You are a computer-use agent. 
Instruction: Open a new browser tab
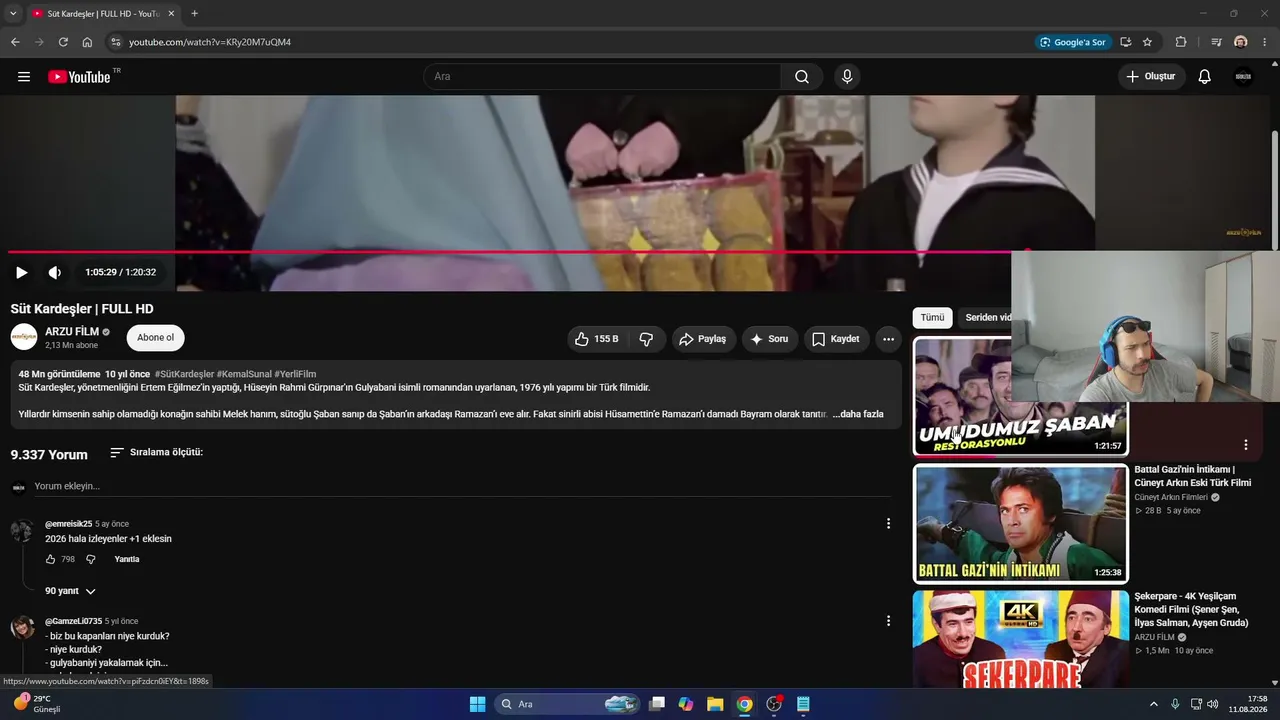(x=194, y=13)
